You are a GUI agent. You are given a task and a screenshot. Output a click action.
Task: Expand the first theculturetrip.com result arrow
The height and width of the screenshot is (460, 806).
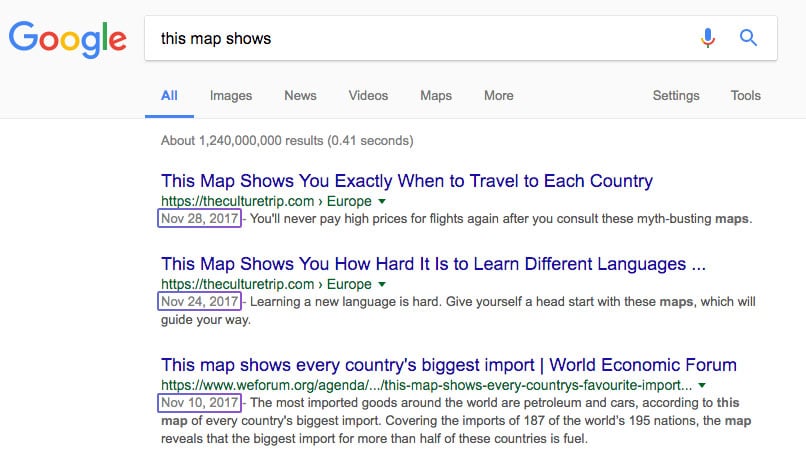(x=382, y=201)
